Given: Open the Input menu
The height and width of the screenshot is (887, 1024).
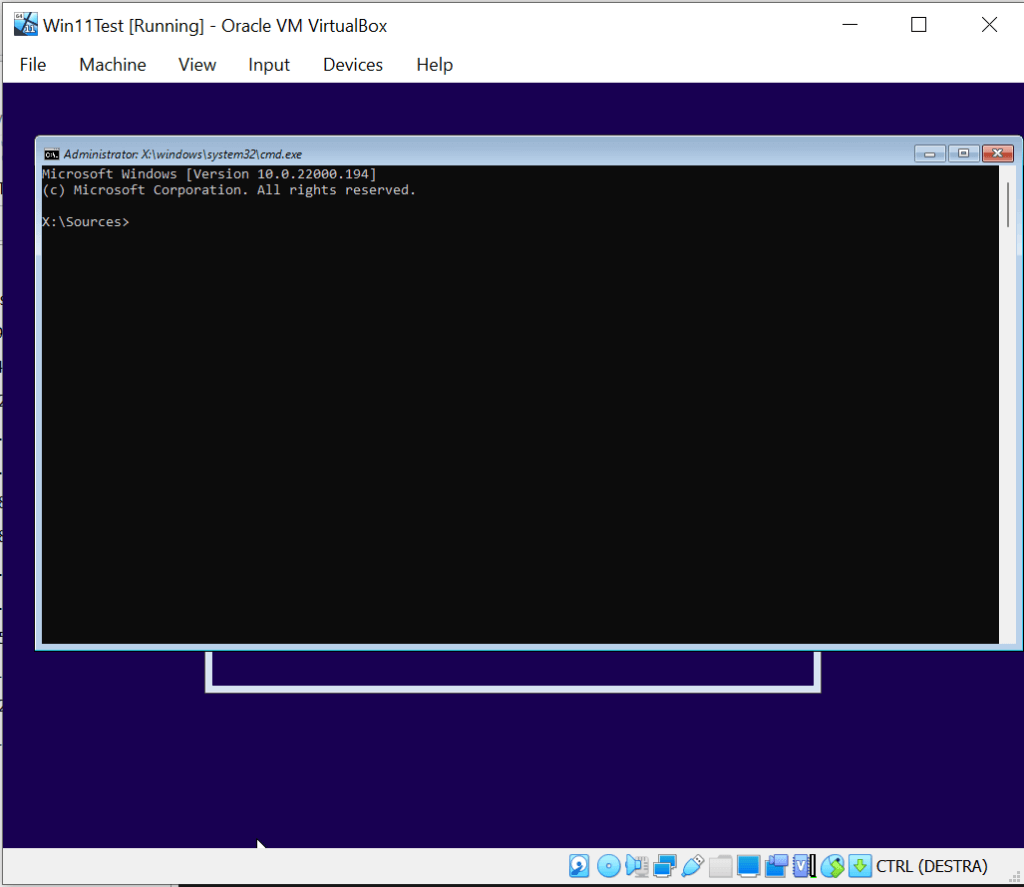Looking at the screenshot, I should [268, 65].
